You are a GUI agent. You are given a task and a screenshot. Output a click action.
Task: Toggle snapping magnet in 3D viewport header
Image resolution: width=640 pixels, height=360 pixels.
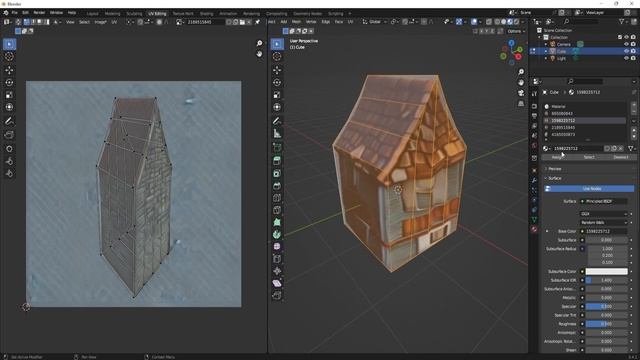[x=405, y=22]
